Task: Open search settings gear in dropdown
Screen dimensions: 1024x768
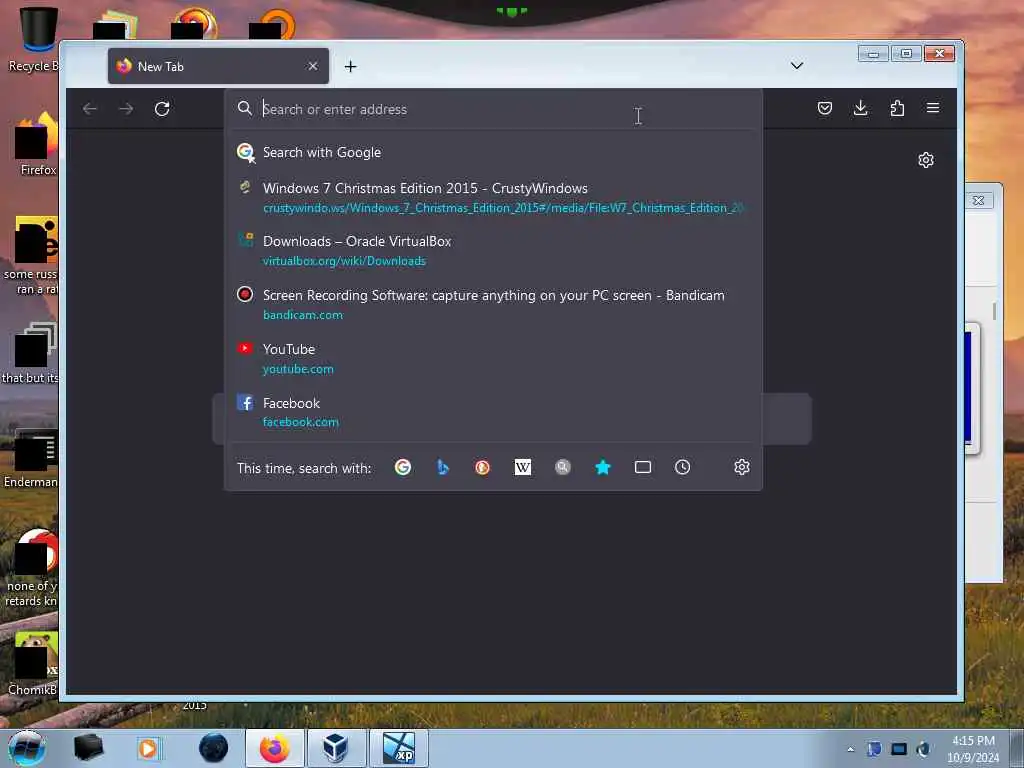Action: click(741, 468)
